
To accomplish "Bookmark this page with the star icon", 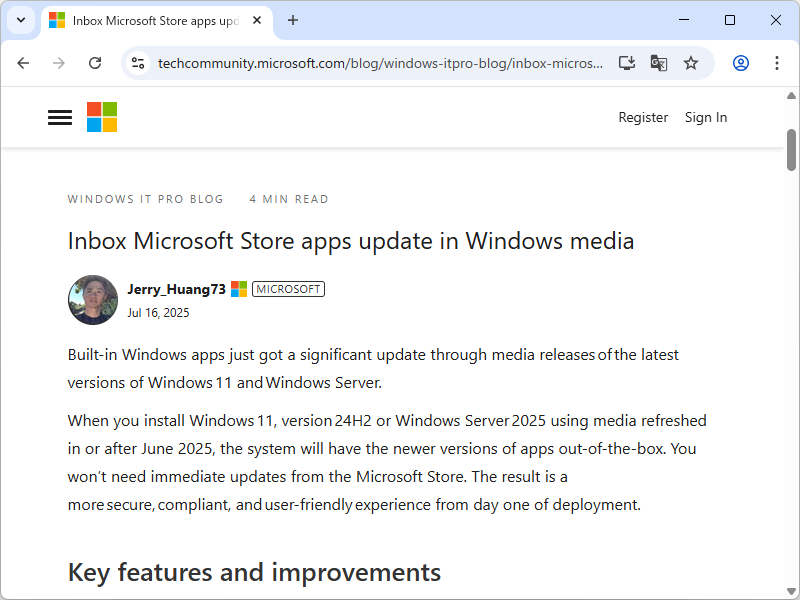I will point(691,63).
